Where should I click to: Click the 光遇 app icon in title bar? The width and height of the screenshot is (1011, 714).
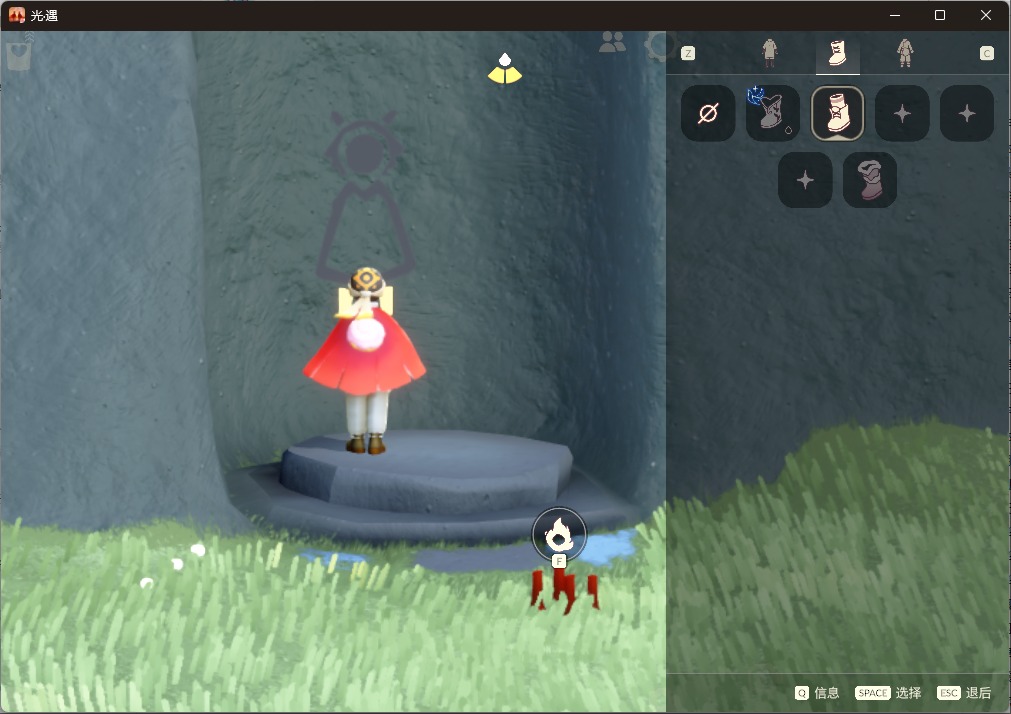(17, 15)
